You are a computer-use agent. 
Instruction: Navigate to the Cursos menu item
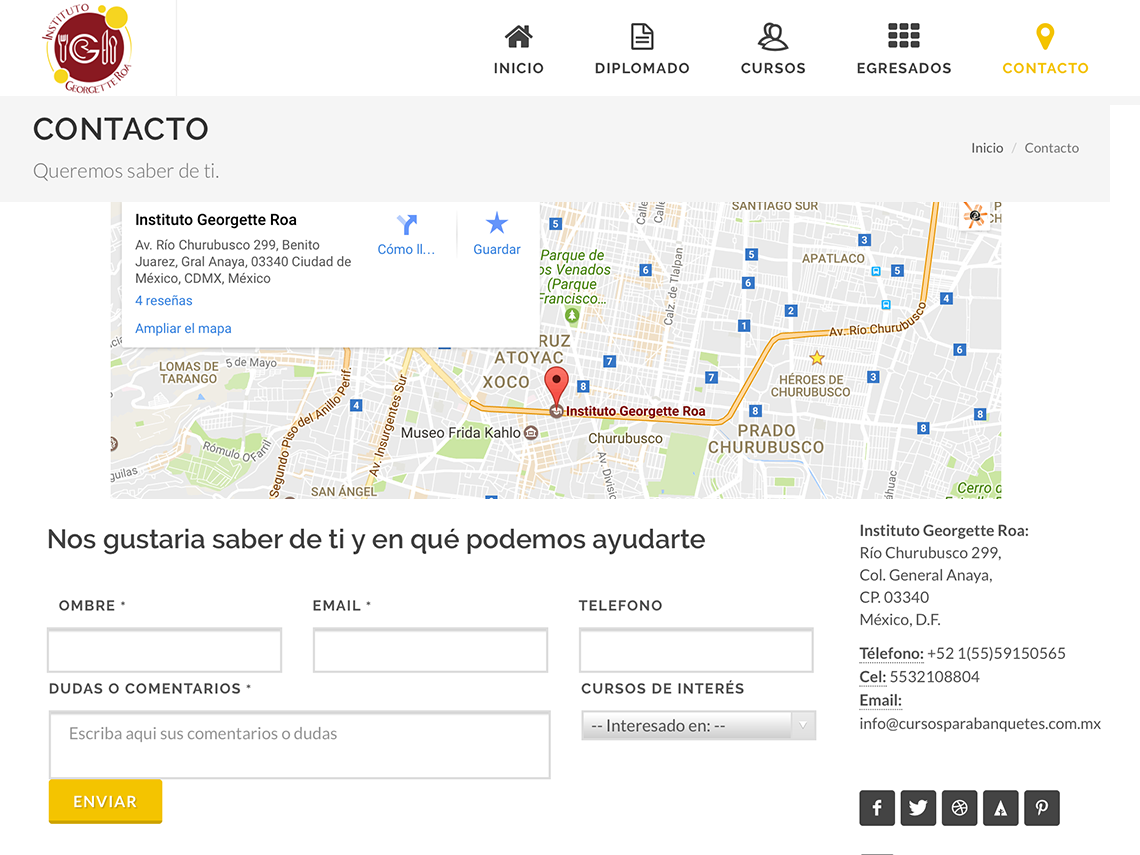[773, 50]
